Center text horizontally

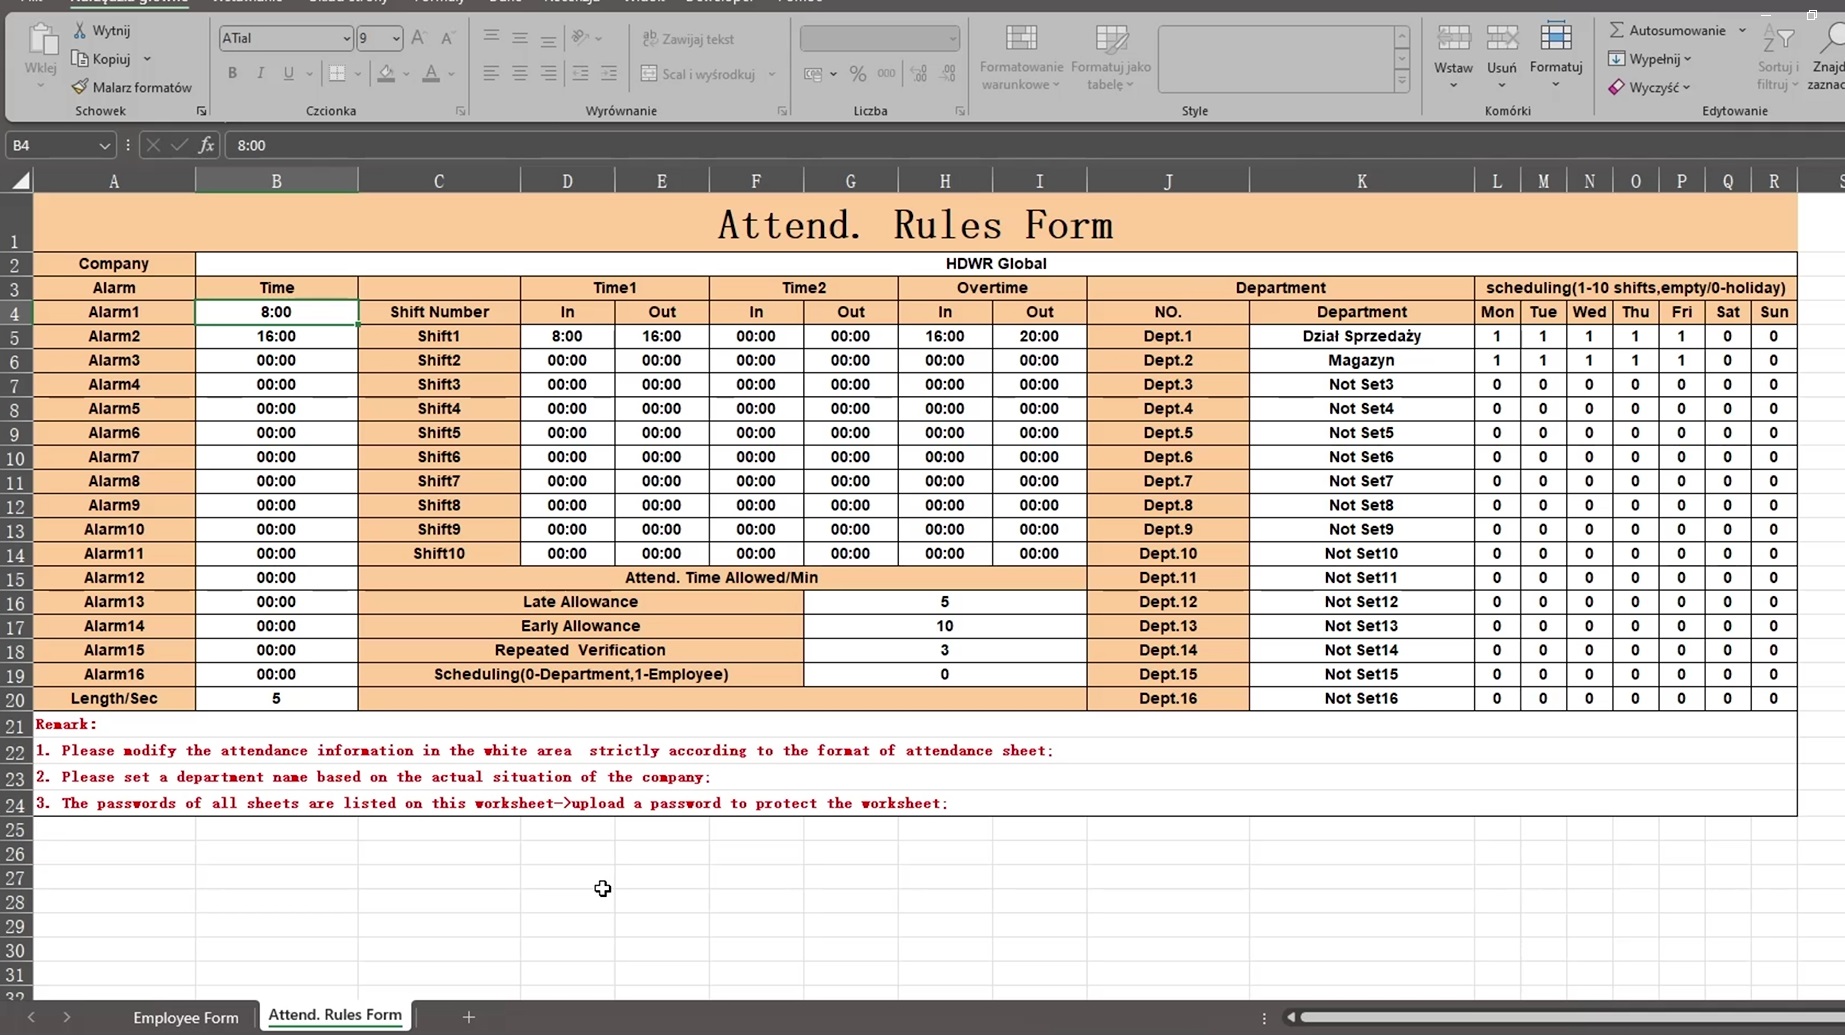520,73
